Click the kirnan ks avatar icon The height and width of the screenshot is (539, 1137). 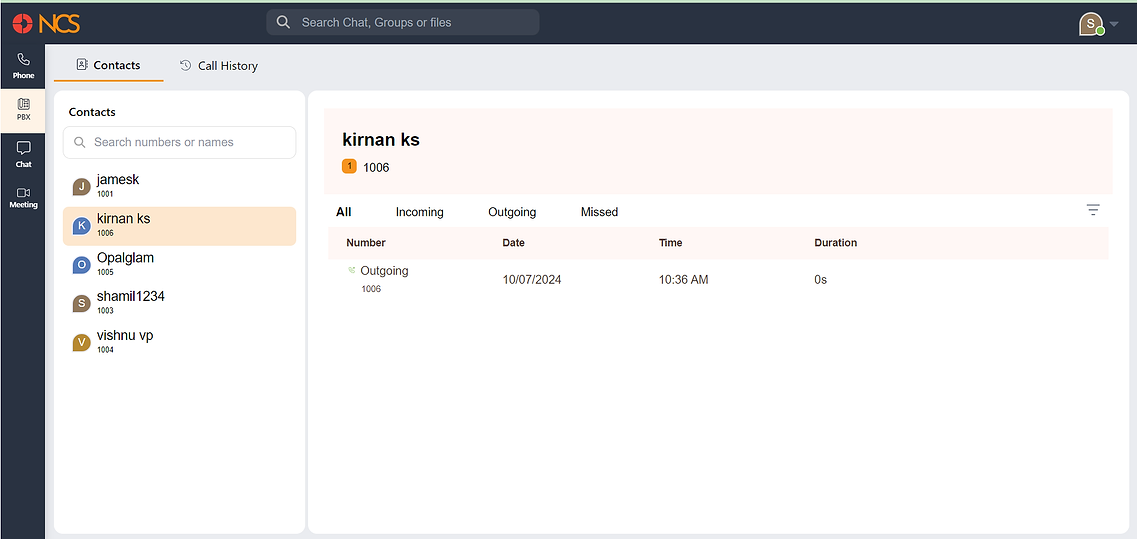(x=82, y=226)
